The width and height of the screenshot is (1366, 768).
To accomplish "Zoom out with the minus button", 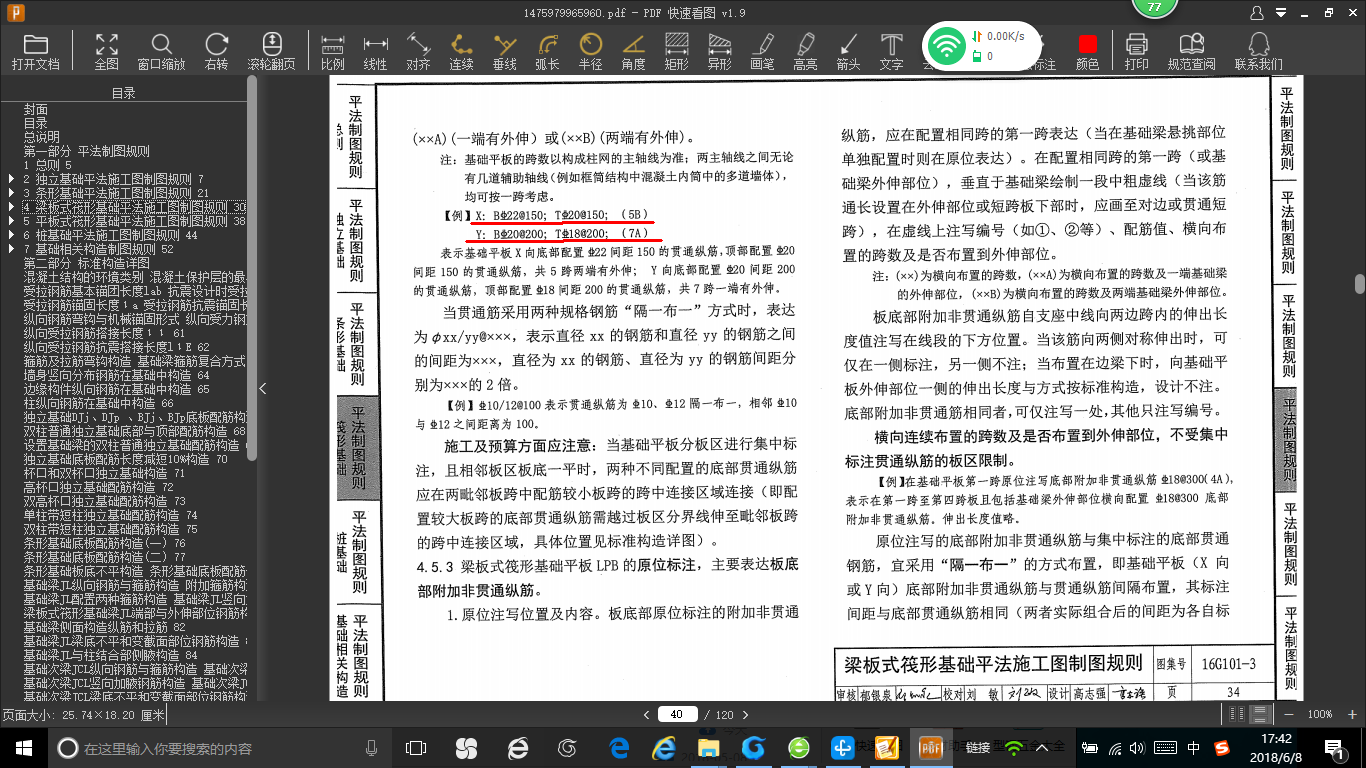I will [1291, 714].
